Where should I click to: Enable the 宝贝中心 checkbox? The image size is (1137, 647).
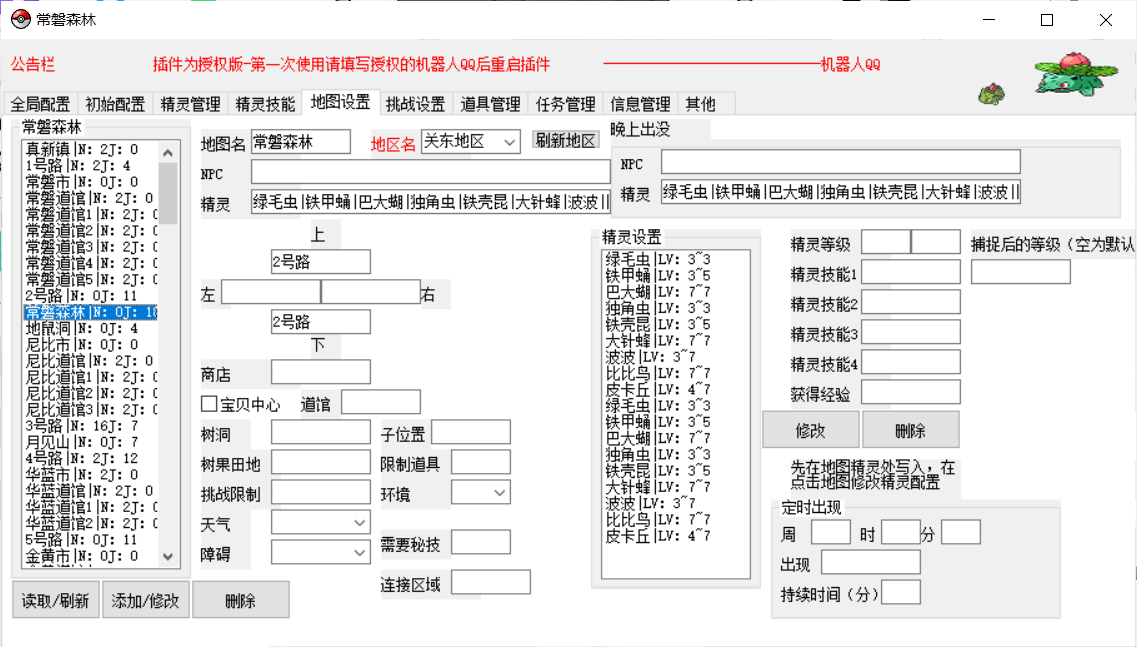point(210,404)
